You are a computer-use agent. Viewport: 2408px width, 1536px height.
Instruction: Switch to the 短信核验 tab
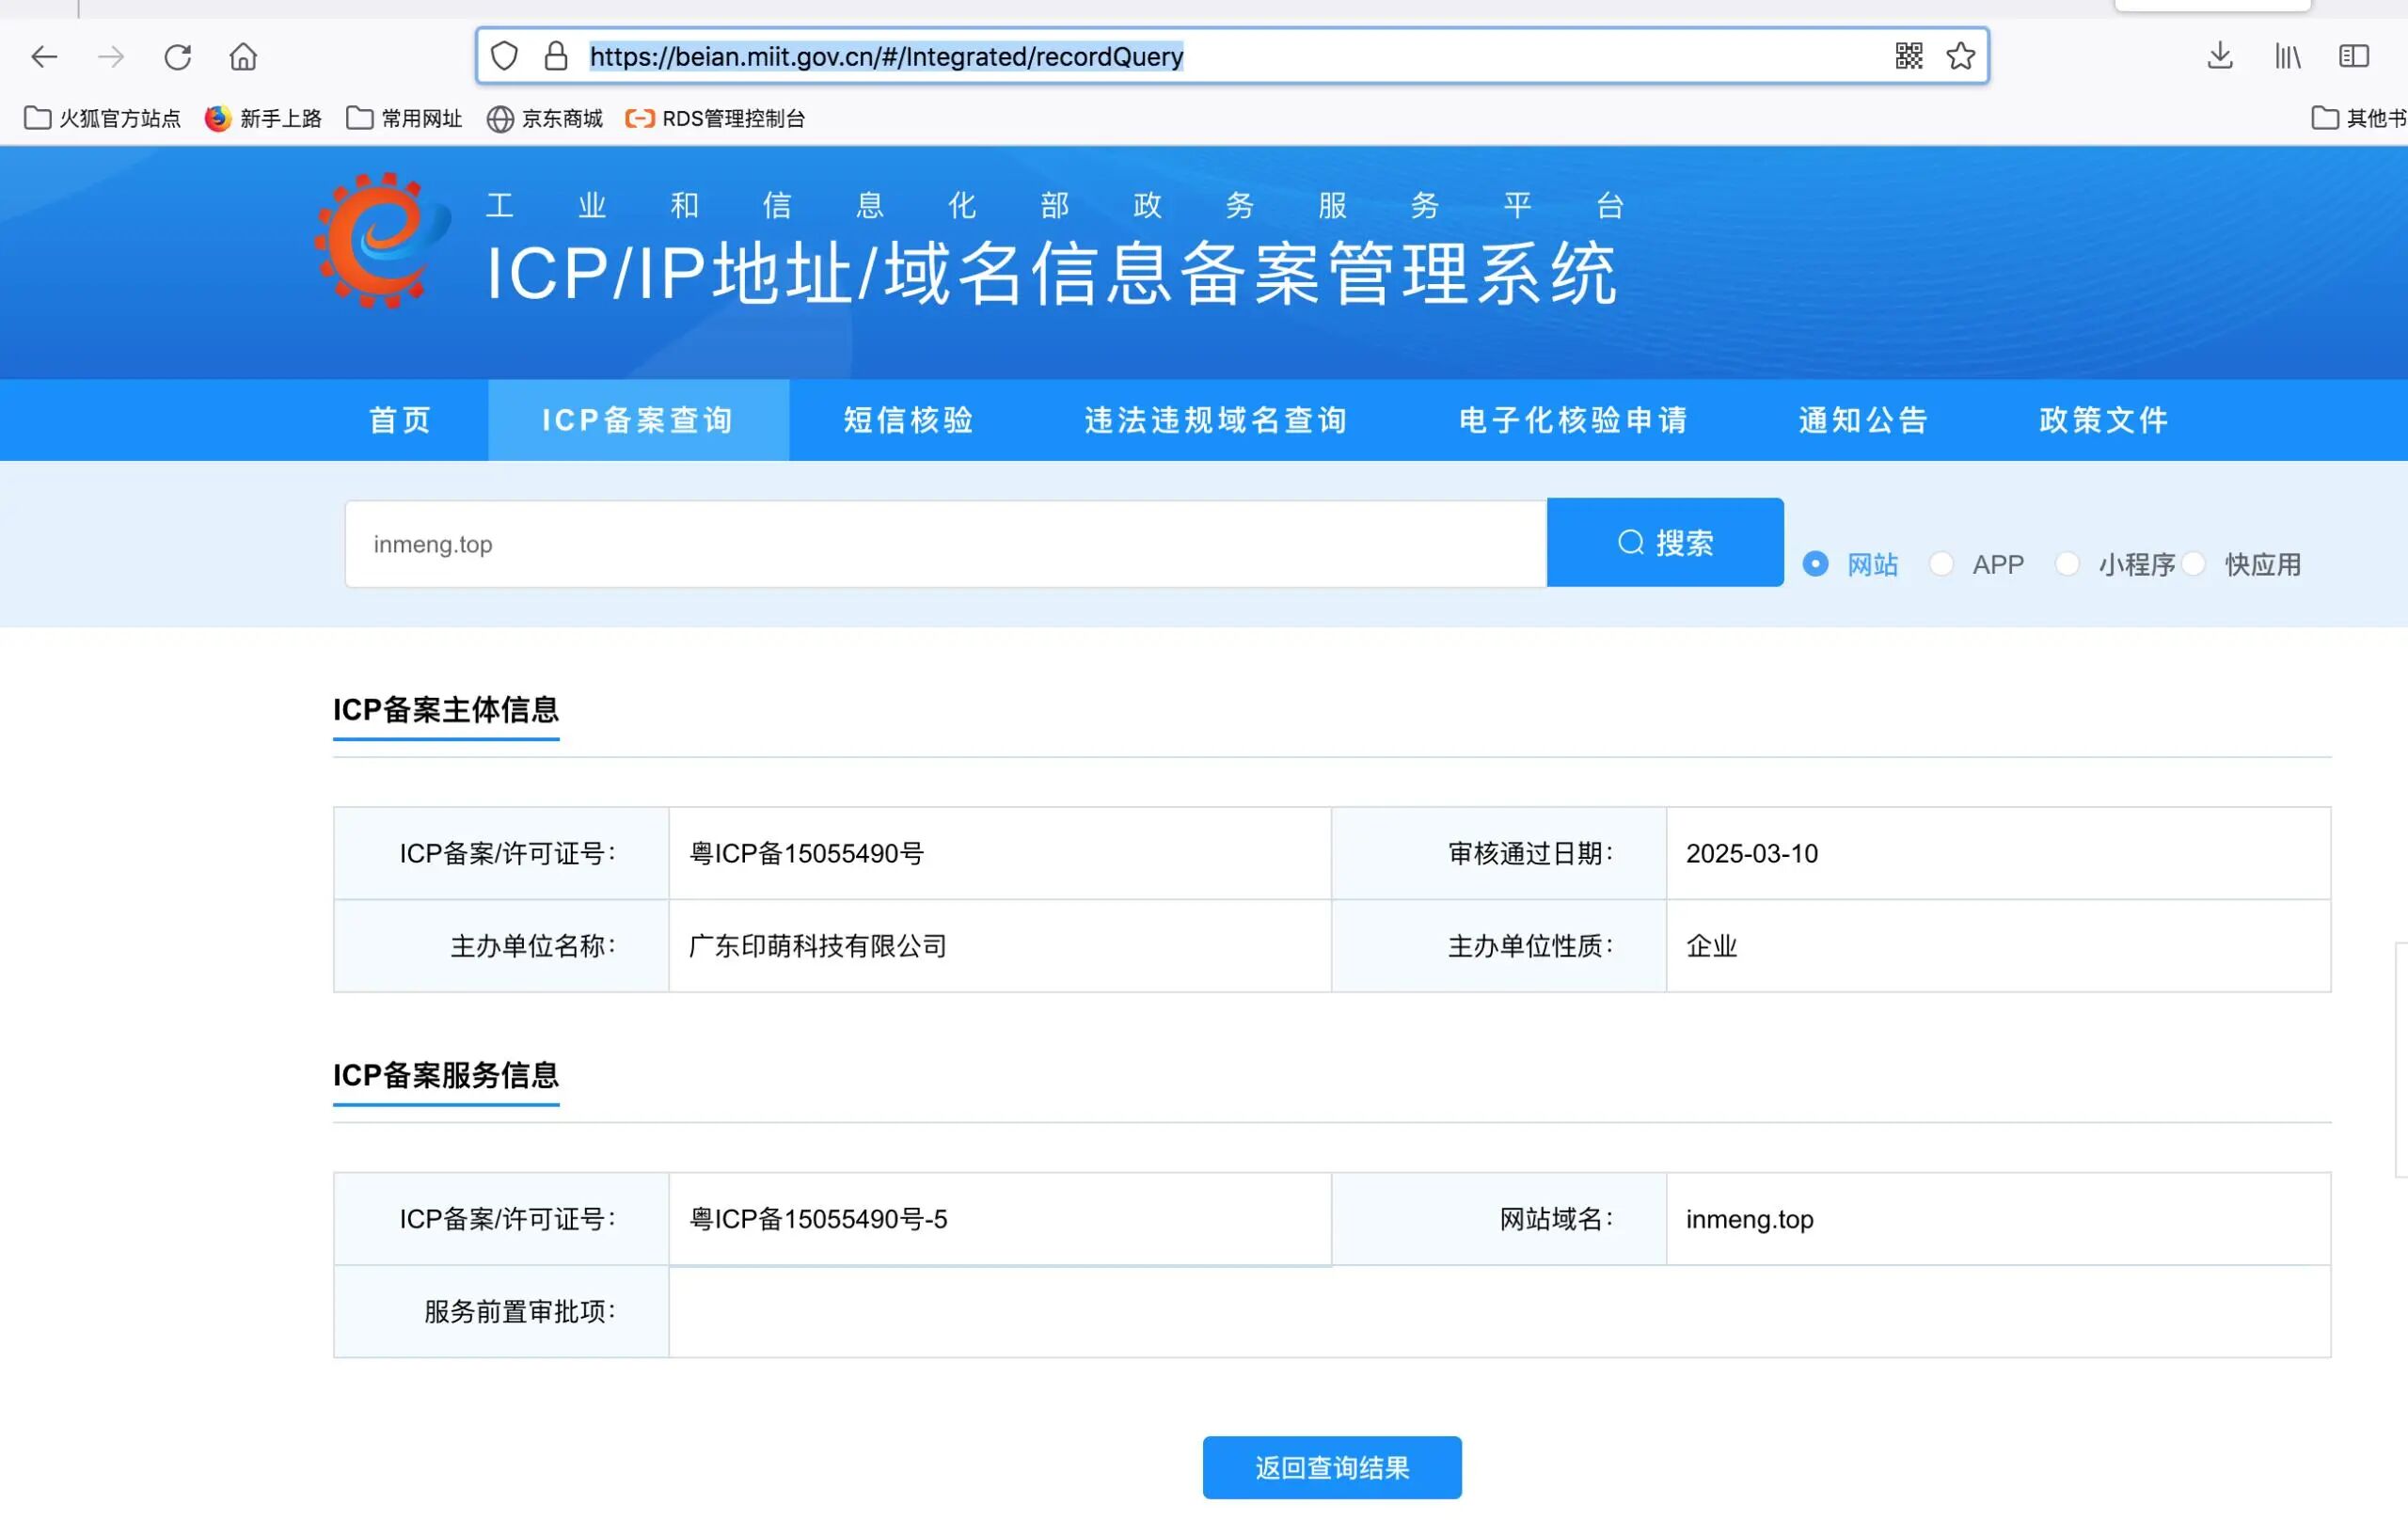pos(908,420)
